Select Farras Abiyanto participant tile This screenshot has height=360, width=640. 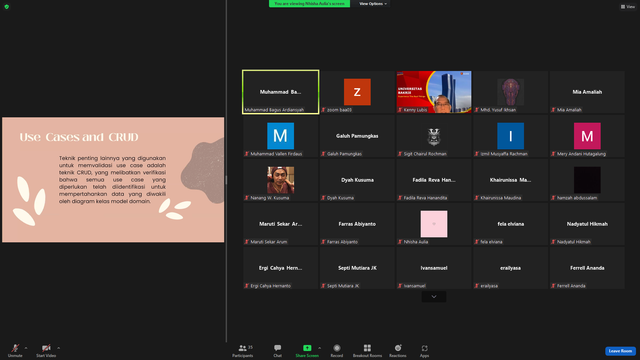pos(357,224)
